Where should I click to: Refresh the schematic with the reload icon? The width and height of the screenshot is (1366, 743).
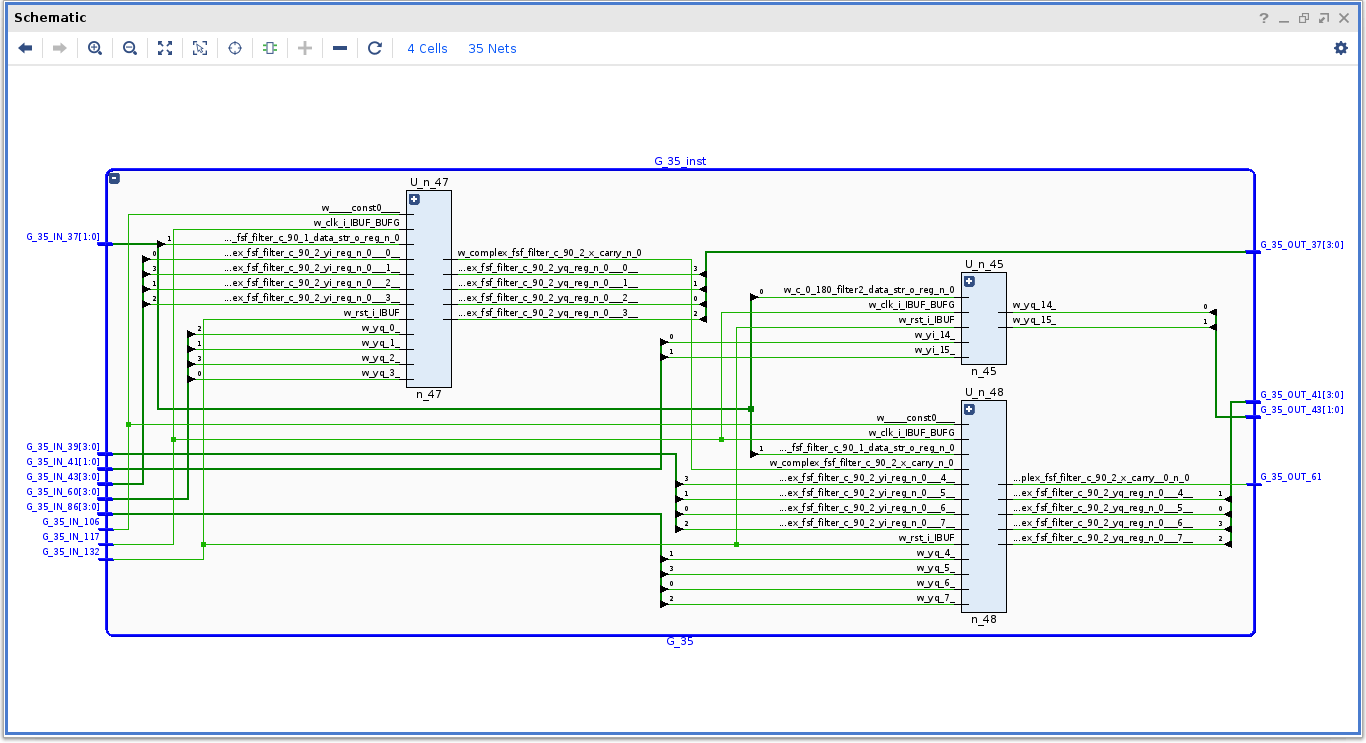(x=375, y=48)
